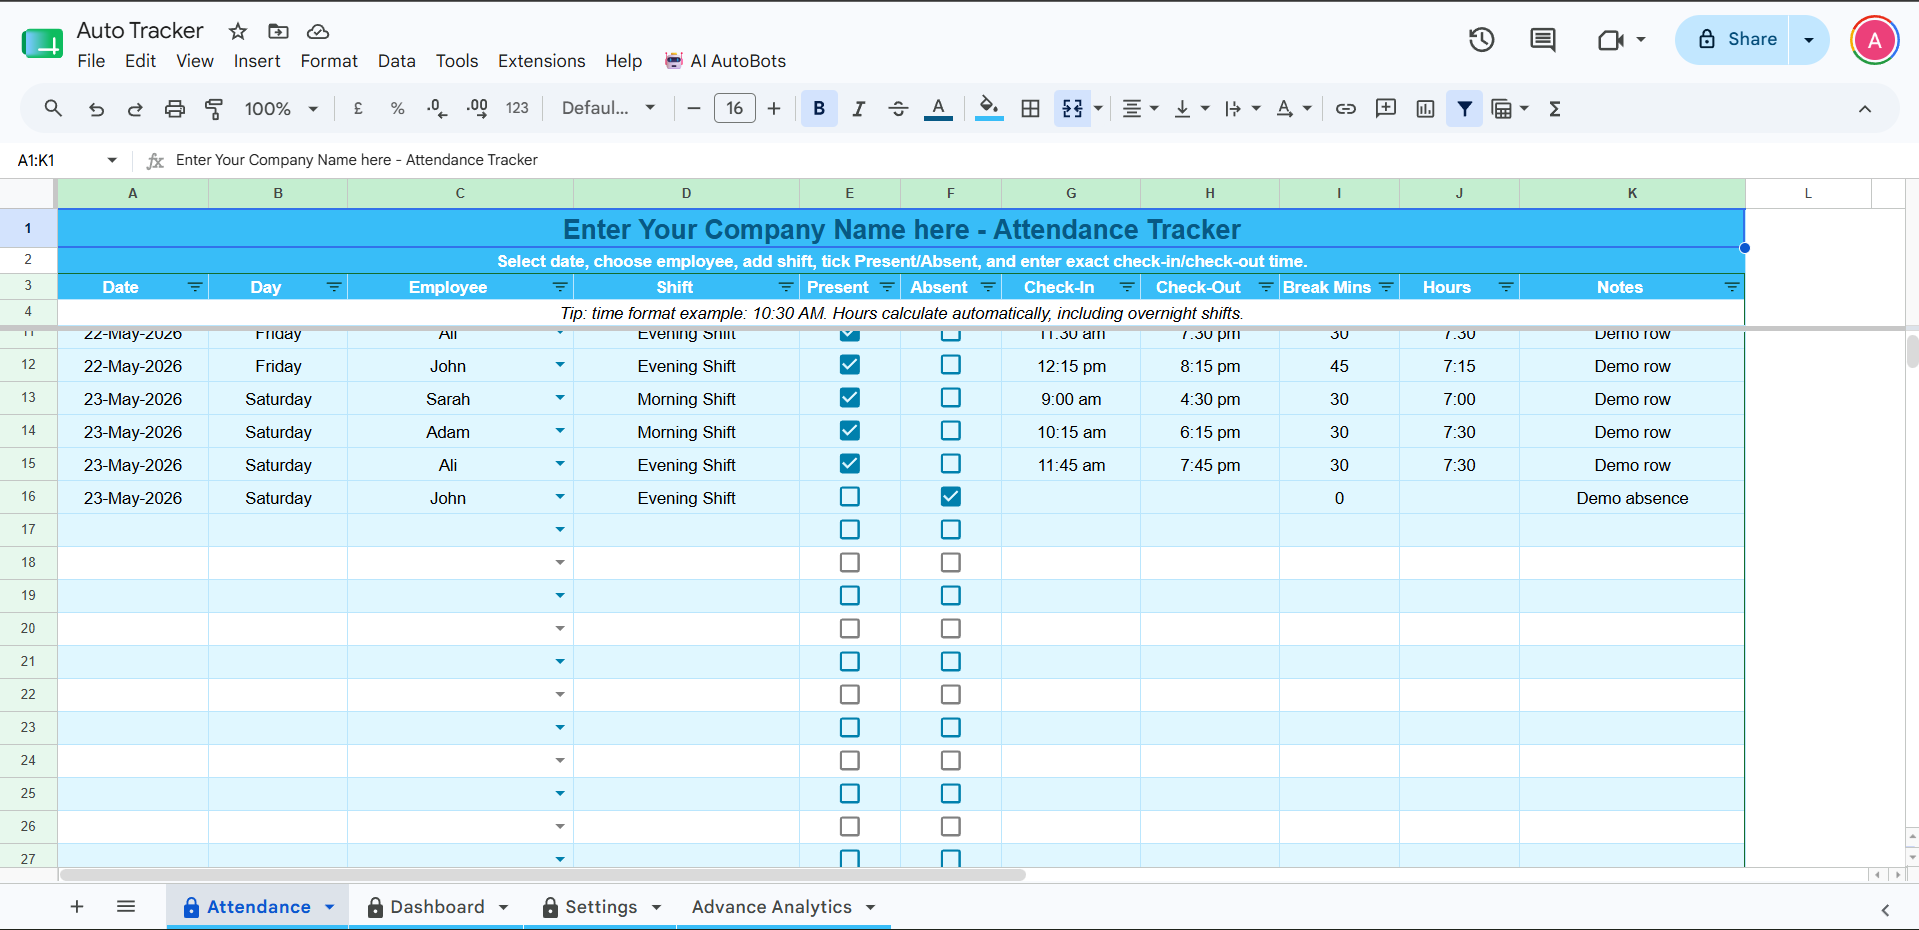Apply strikethrough formatting
1919x930 pixels.
[898, 108]
